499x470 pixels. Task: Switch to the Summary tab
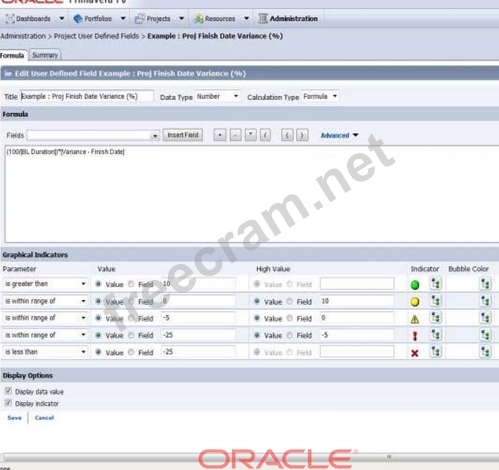tap(45, 55)
